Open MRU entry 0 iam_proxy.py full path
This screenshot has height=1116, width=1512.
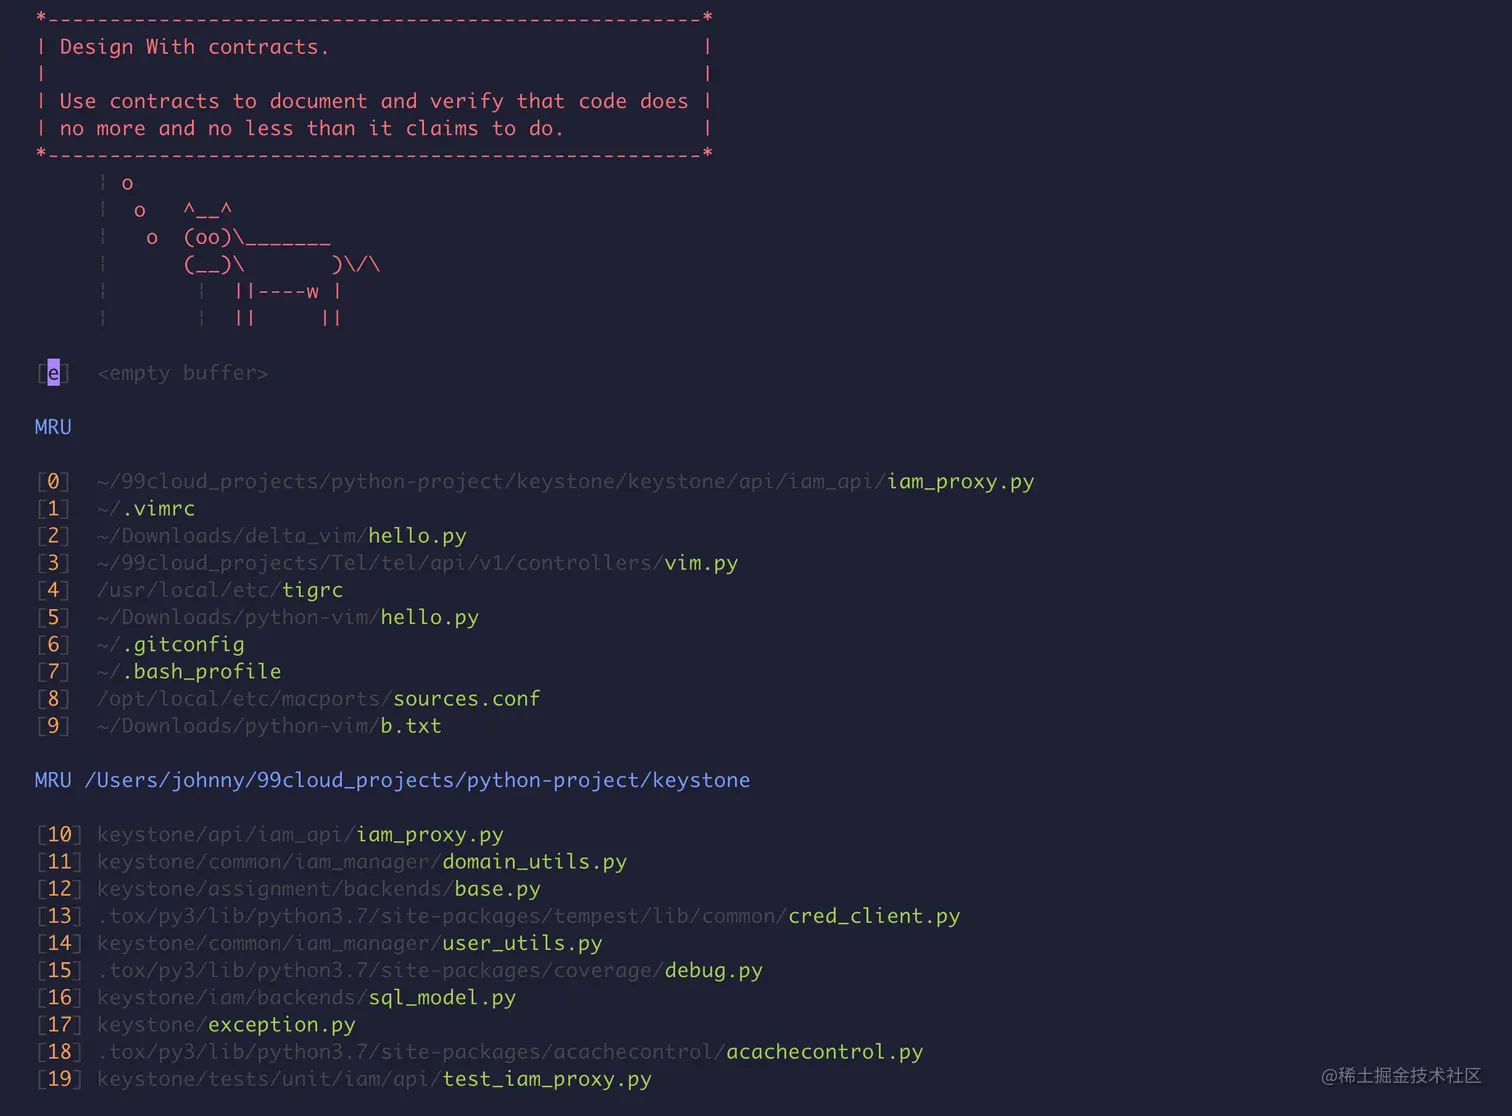pos(536,481)
